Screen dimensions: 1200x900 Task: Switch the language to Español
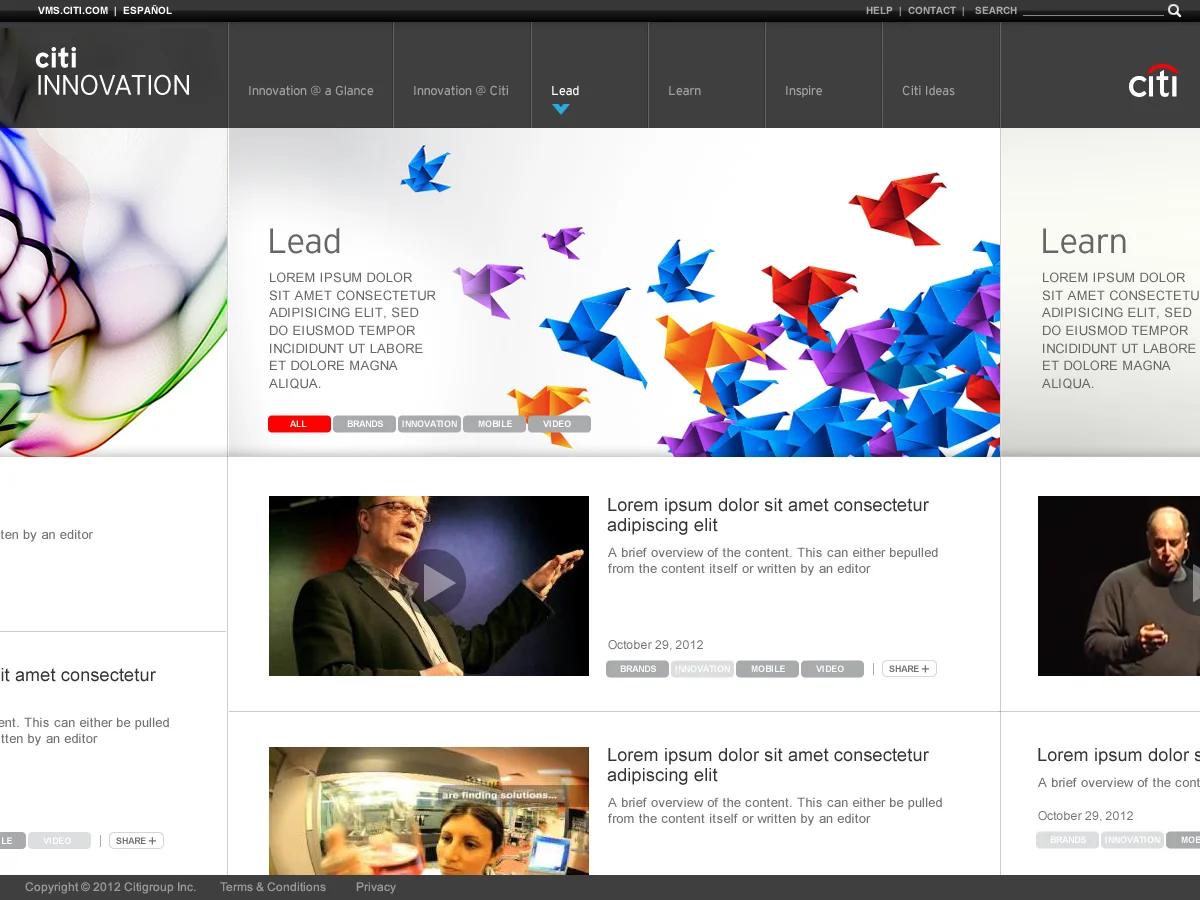tap(147, 11)
